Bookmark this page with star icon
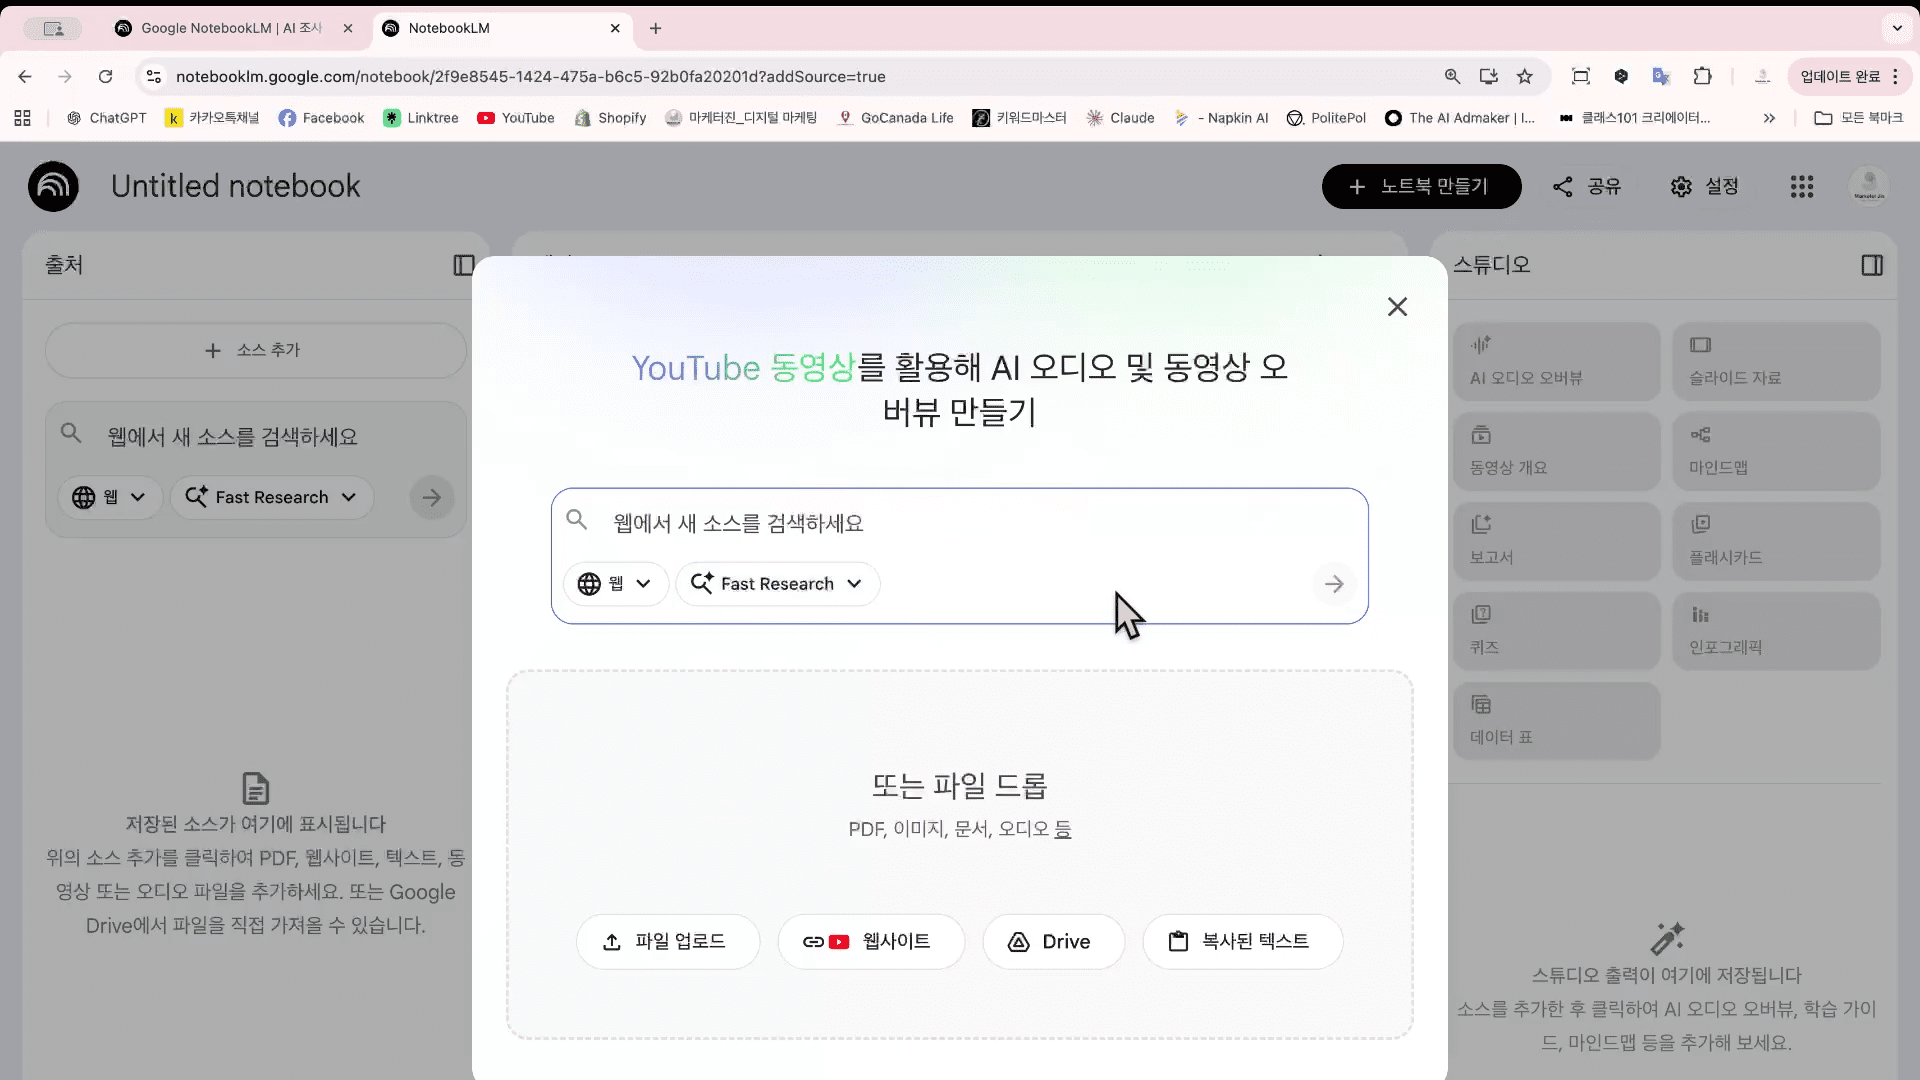1920x1080 pixels. (1524, 77)
